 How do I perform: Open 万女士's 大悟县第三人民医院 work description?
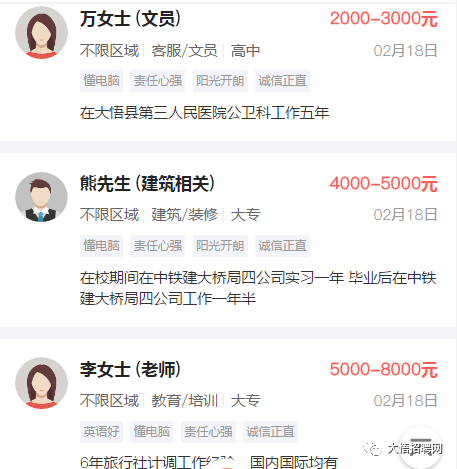204,113
